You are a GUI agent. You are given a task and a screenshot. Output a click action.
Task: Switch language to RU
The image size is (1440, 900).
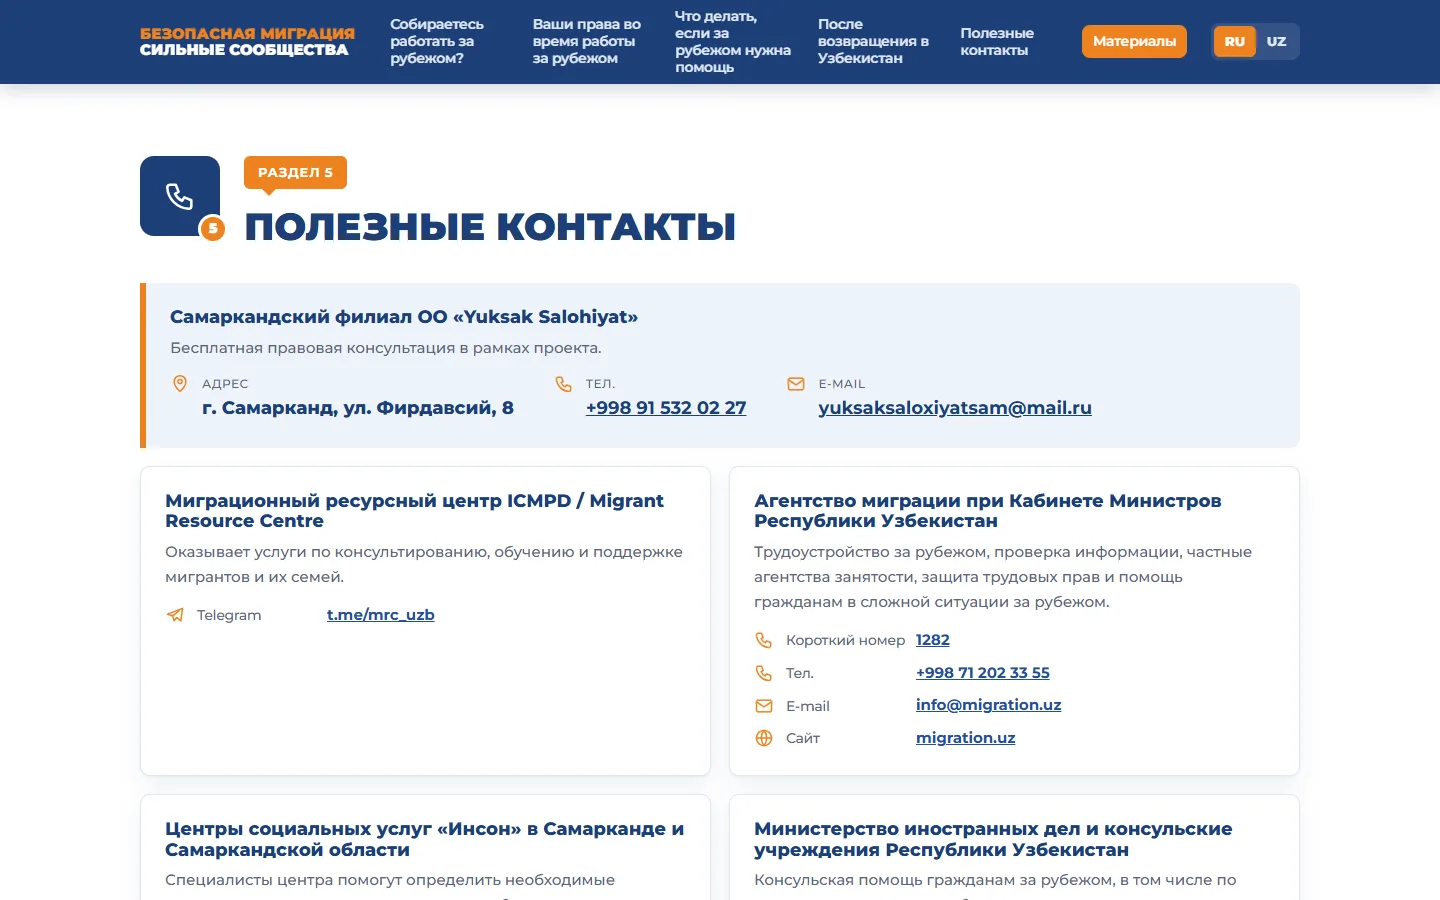1235,42
